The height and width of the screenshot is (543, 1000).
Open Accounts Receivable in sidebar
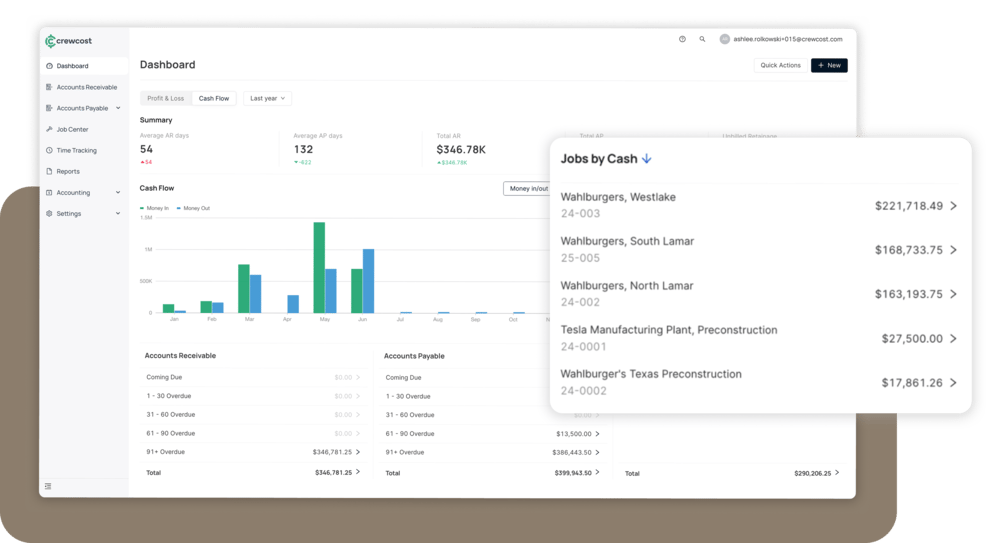(x=84, y=87)
